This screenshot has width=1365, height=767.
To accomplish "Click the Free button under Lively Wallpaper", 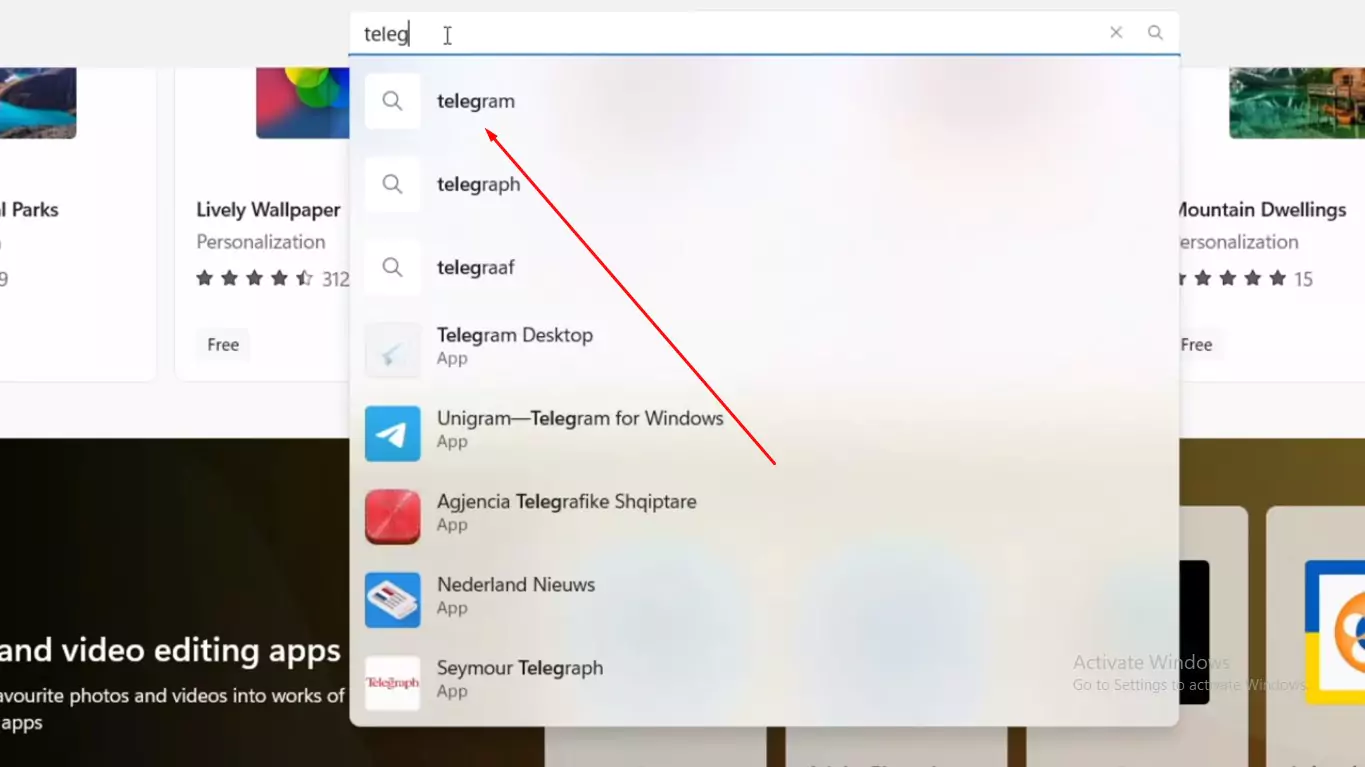I will [x=223, y=345].
